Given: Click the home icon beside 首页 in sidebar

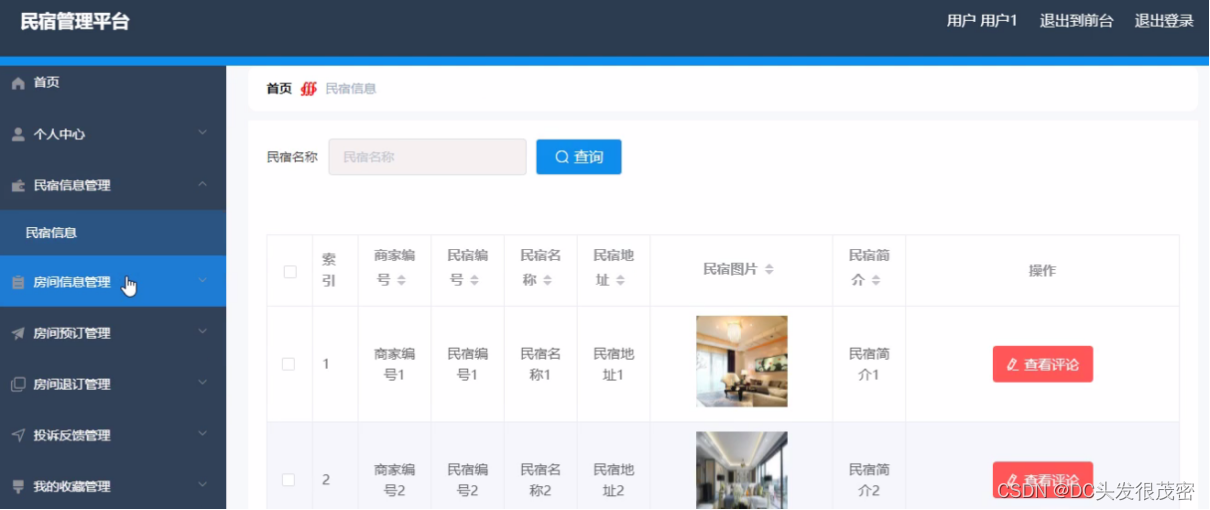Looking at the screenshot, I should (18, 83).
